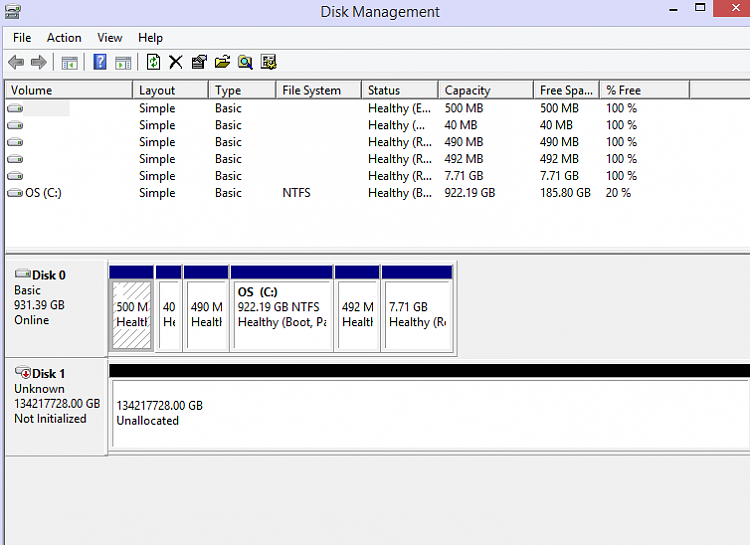This screenshot has height=545, width=750.
Task: Click the settings list toolbar icon
Action: click(x=268, y=62)
